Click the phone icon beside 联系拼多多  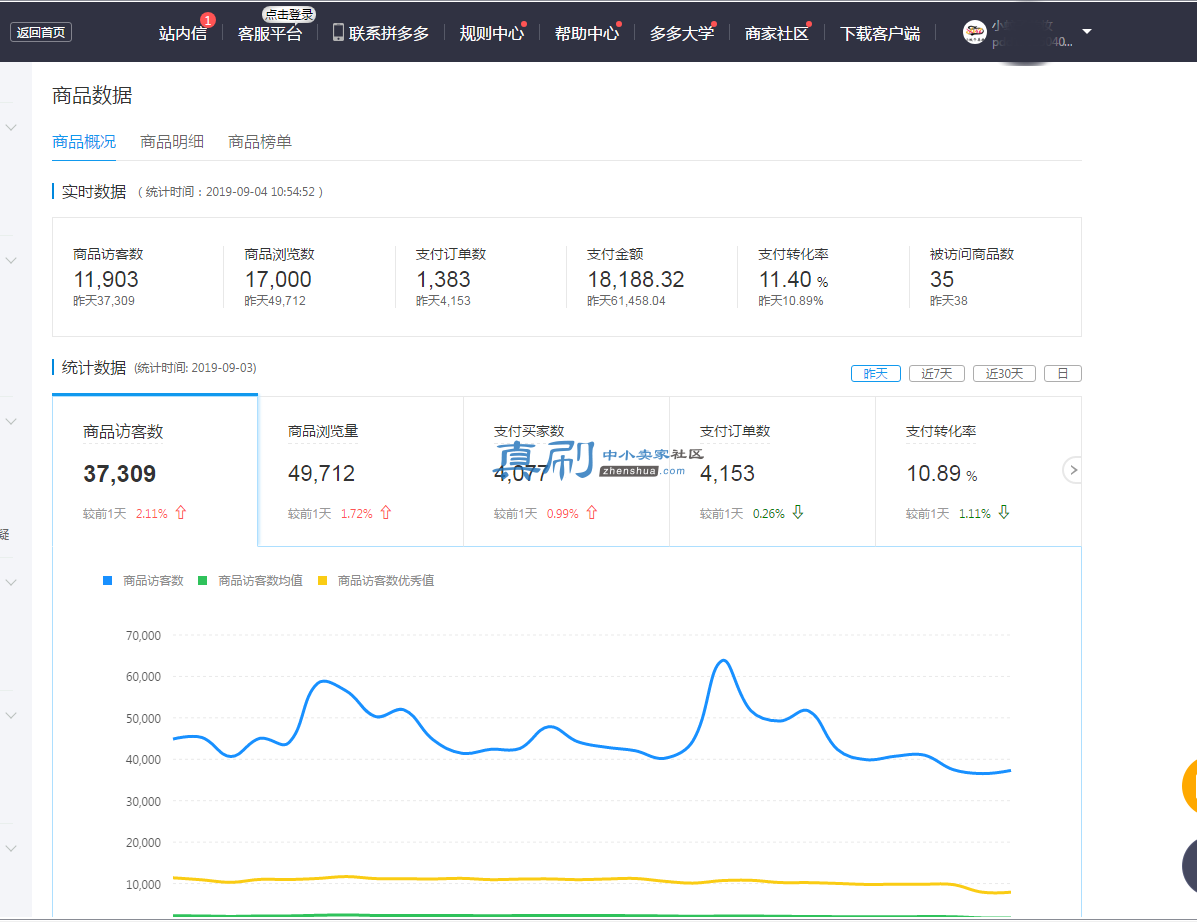[338, 32]
